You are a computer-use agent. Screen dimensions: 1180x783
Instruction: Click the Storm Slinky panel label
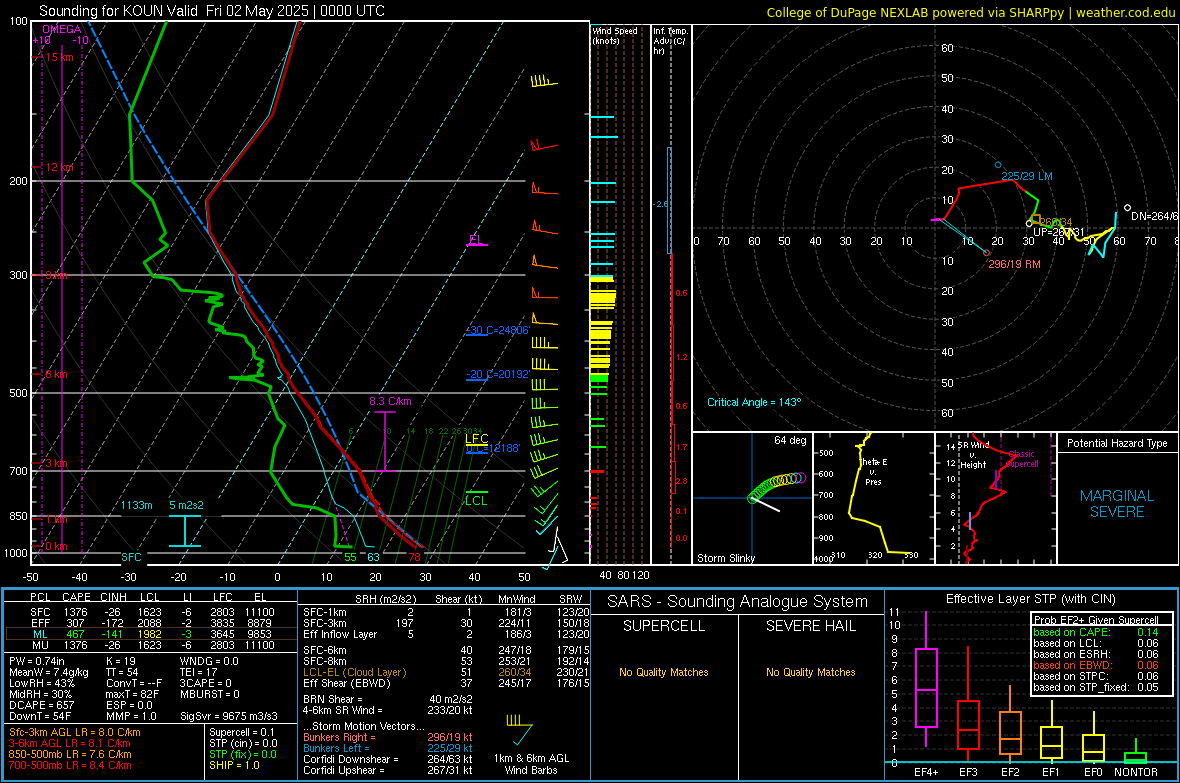[725, 558]
